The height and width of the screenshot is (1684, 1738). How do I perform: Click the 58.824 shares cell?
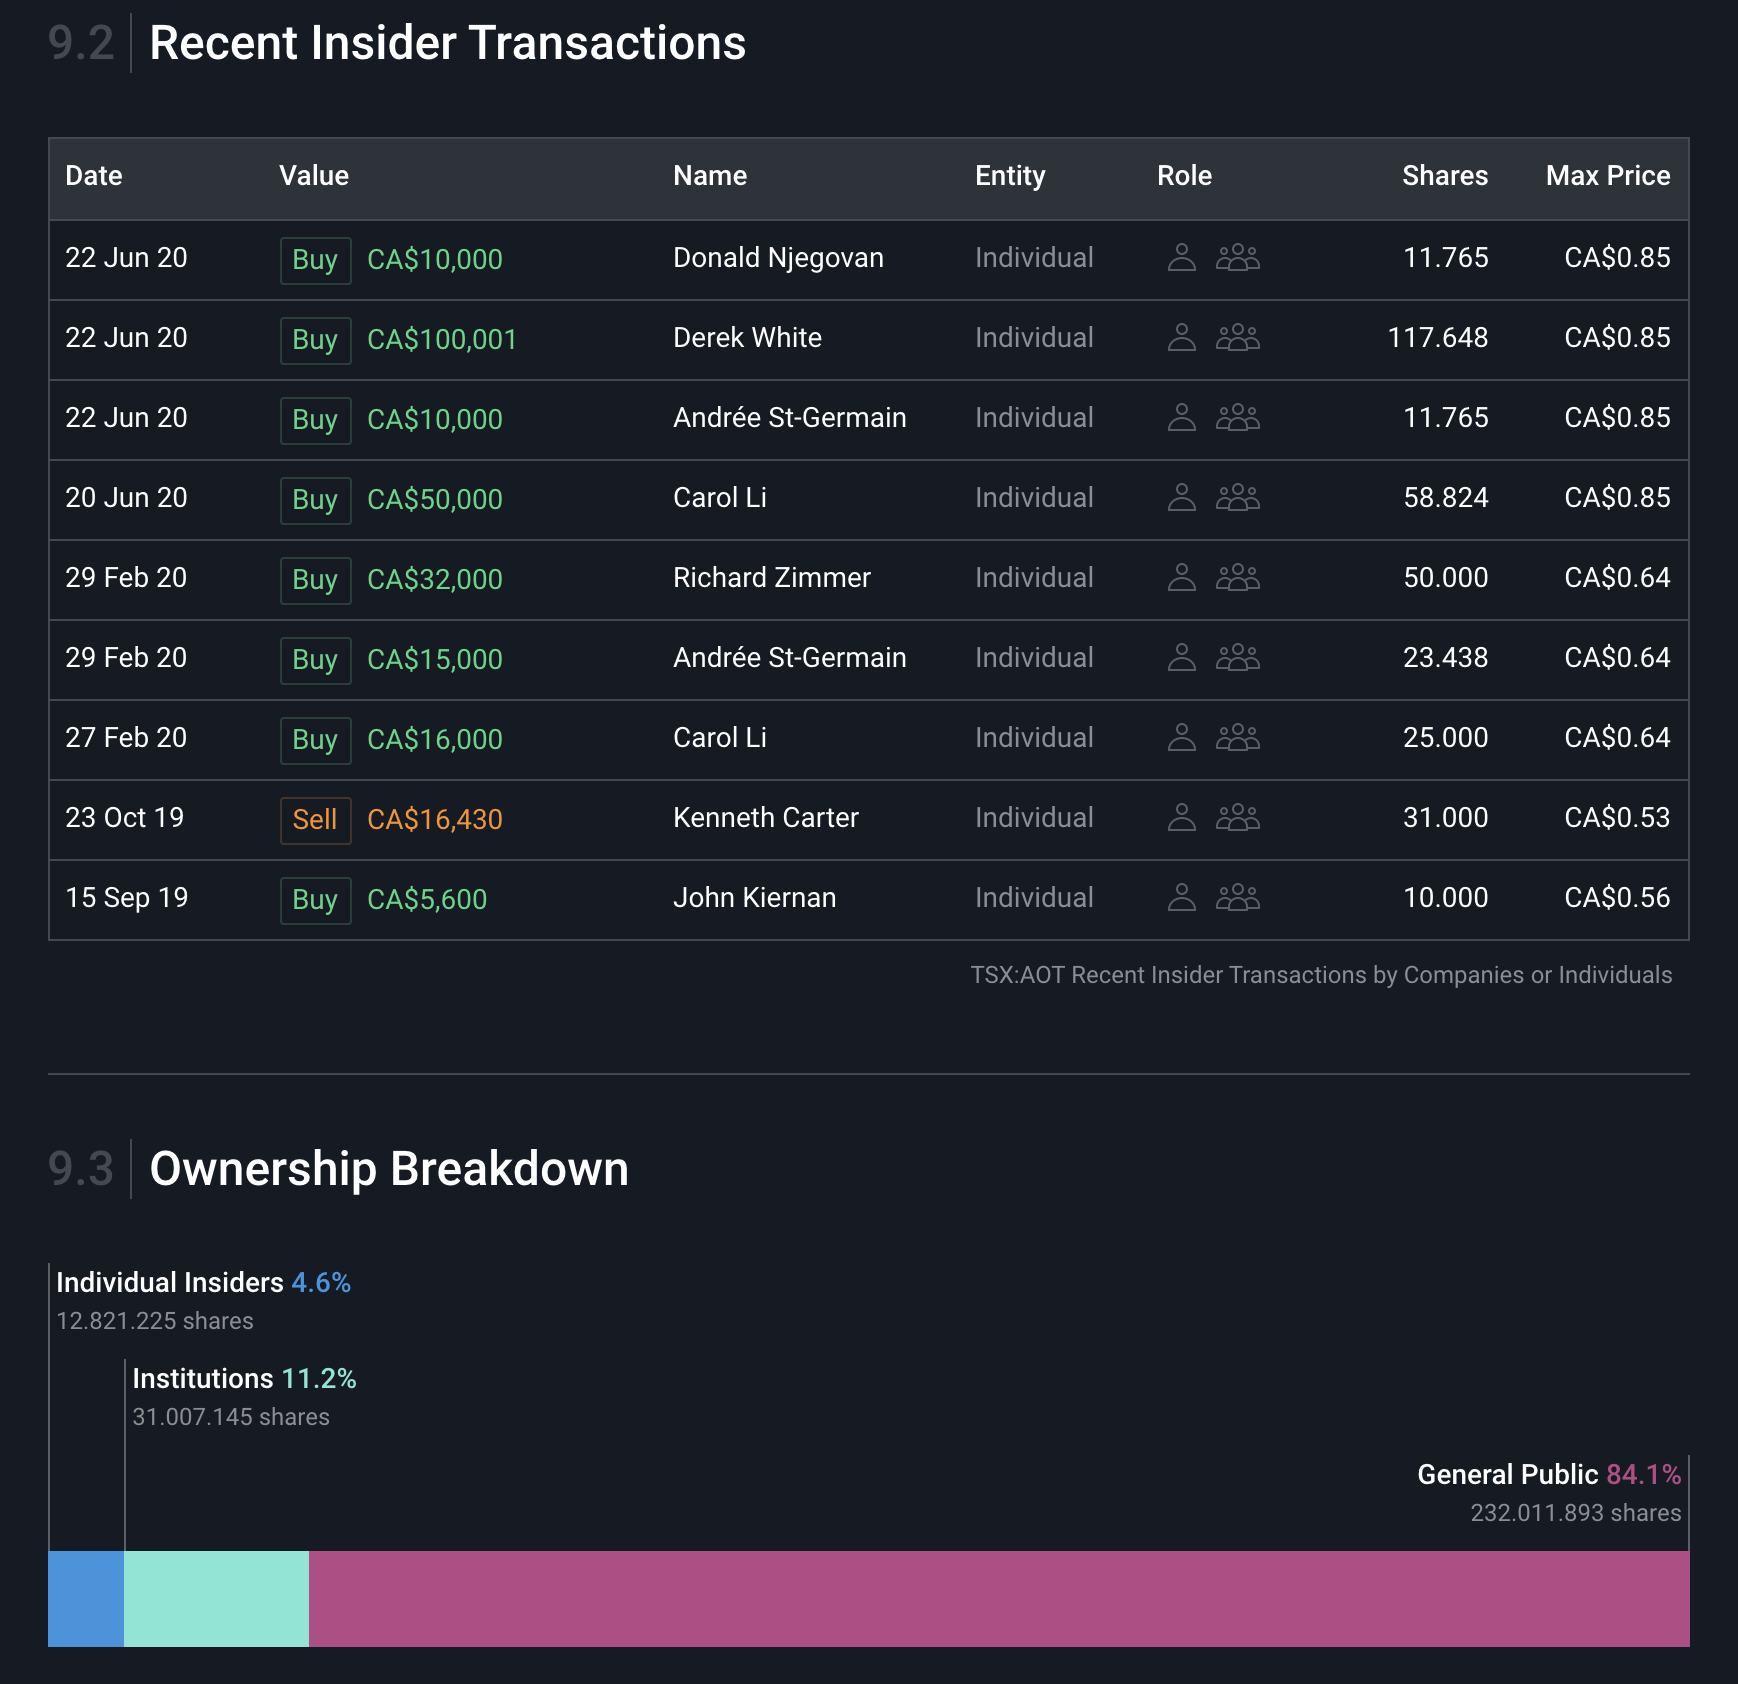tap(1446, 498)
